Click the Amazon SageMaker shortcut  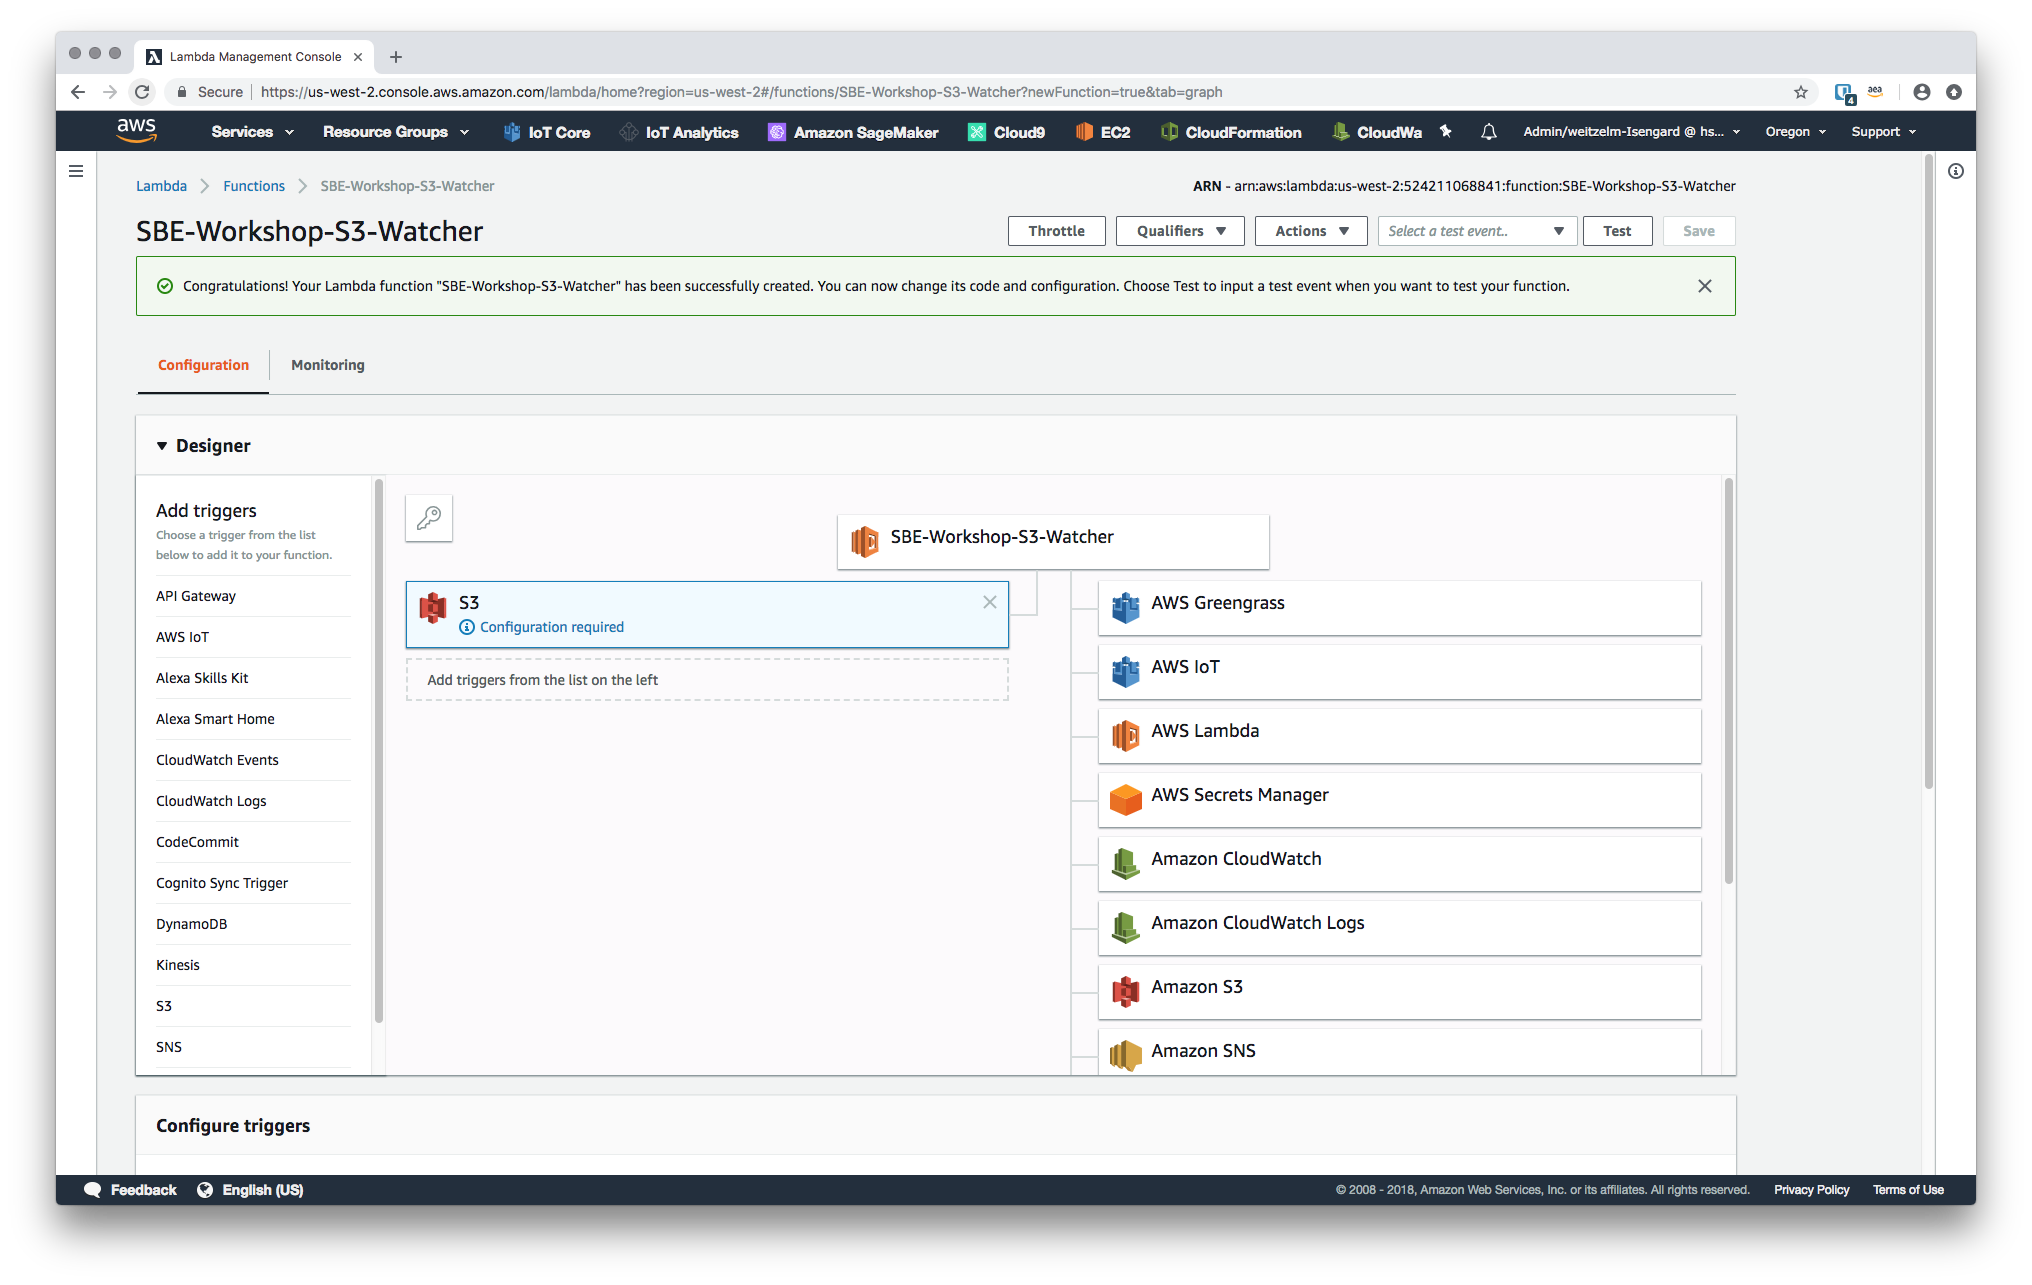click(853, 132)
